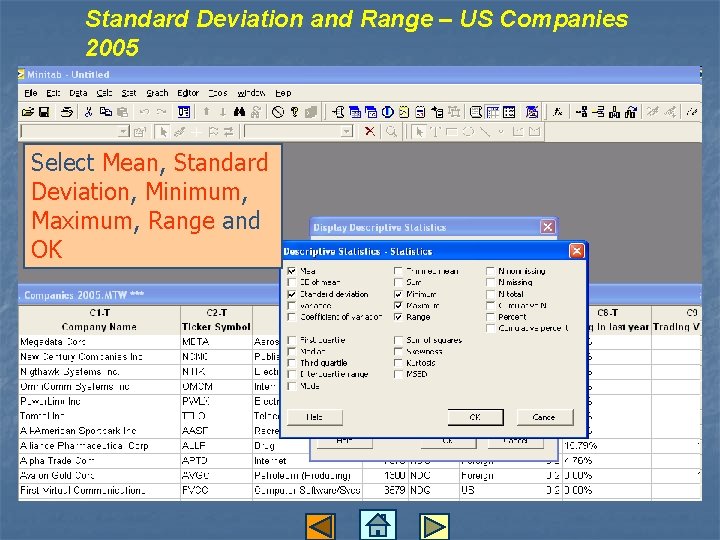Open the Edit menu
The image size is (720, 540).
pos(53,93)
